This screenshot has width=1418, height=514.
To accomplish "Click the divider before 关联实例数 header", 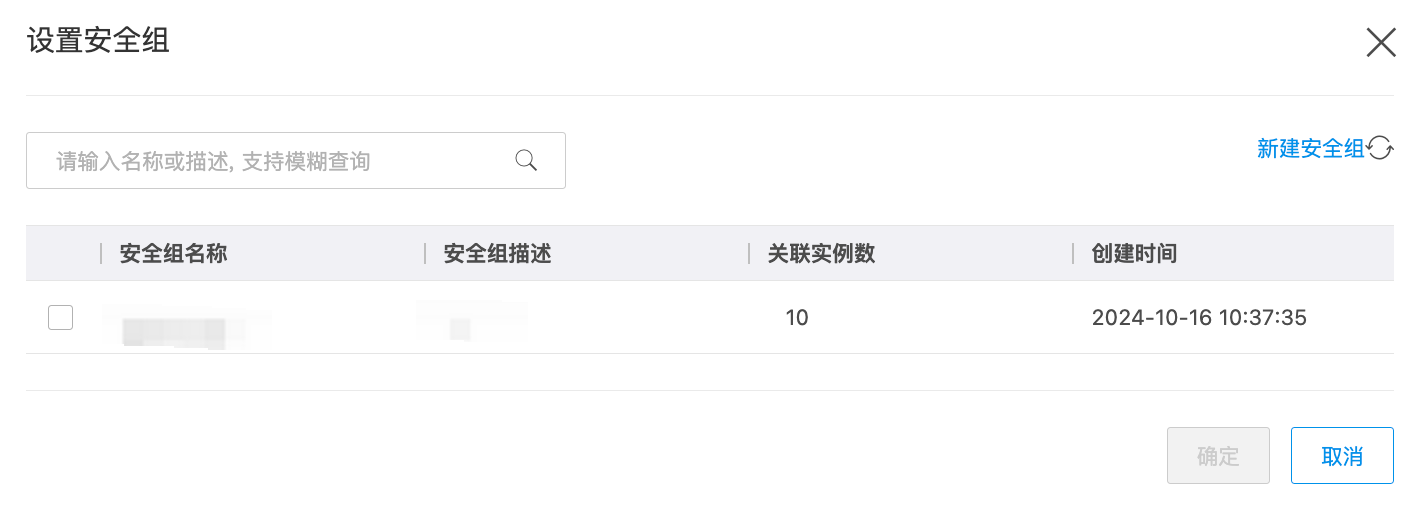I will coord(749,253).
